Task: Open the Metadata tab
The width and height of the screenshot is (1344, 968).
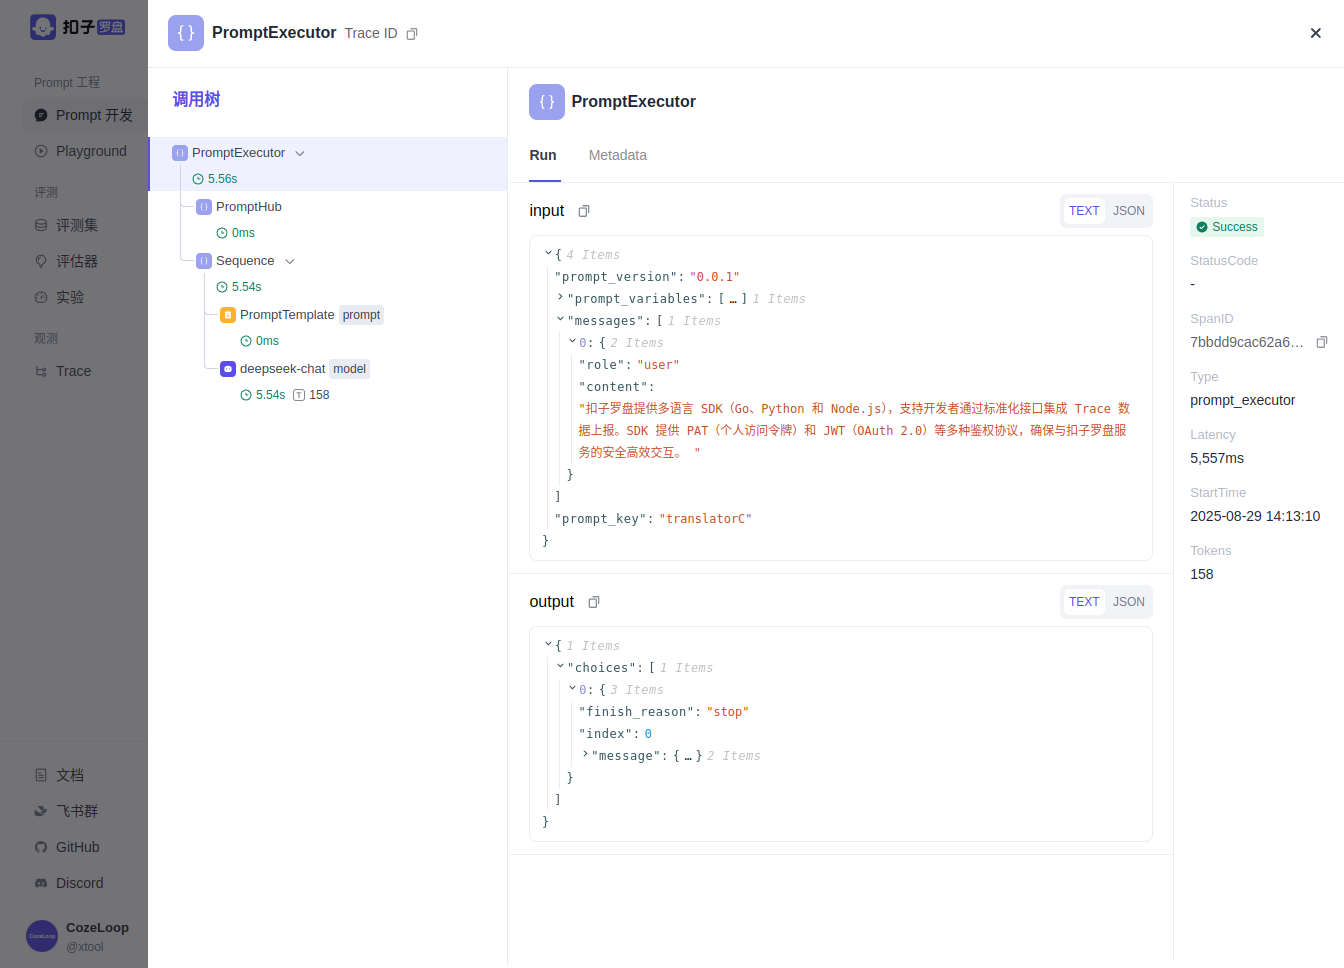Action: [x=617, y=155]
